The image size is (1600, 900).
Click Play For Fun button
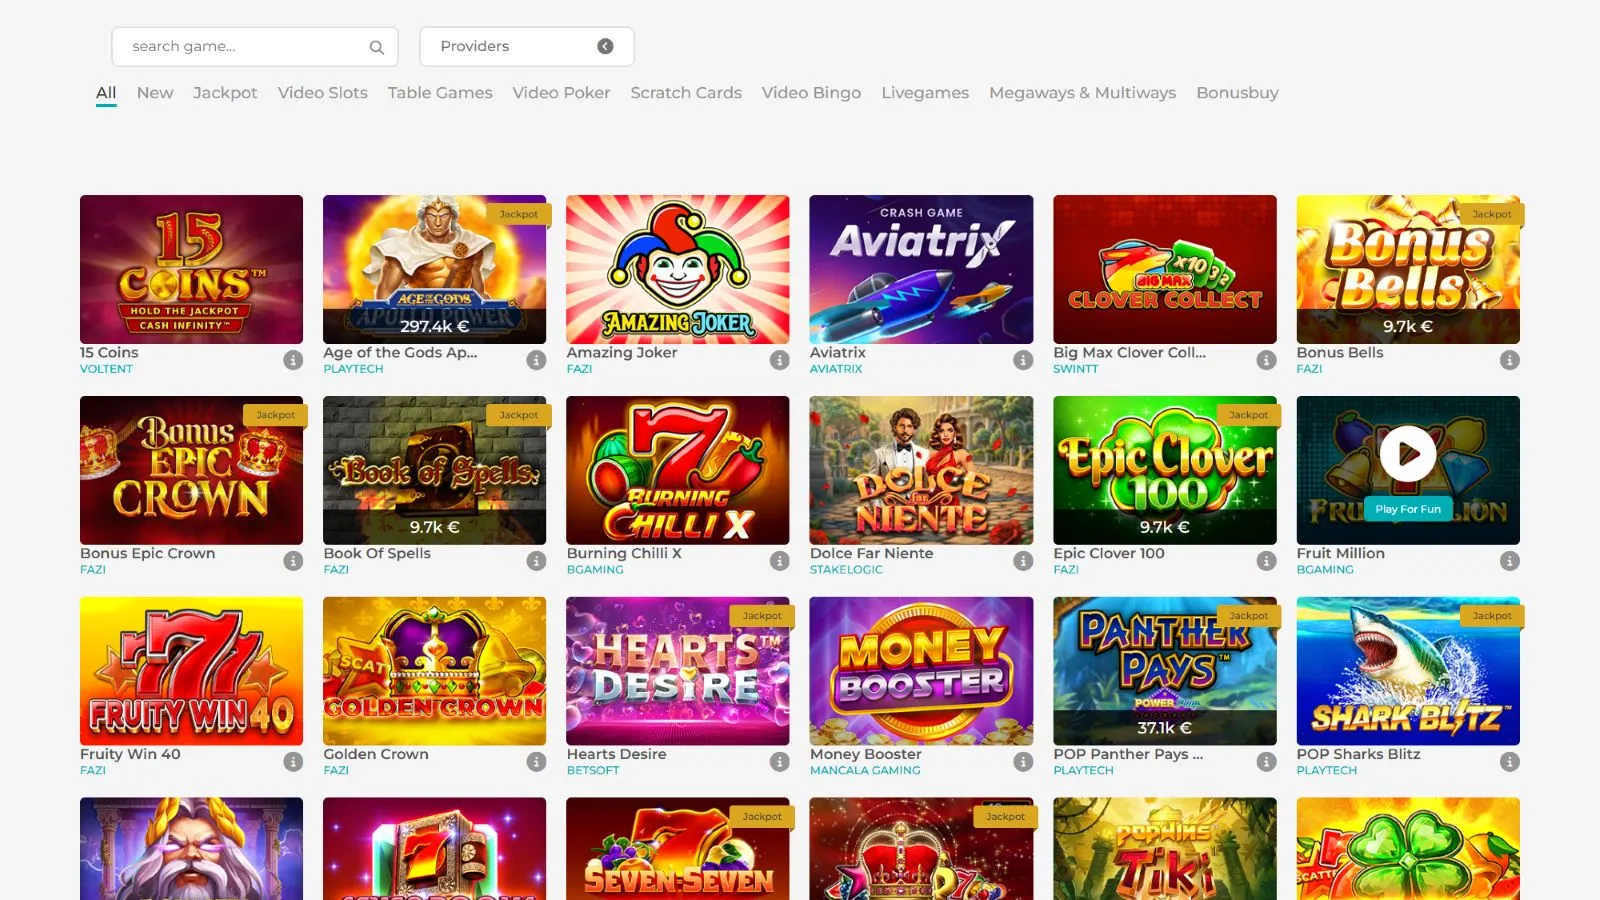[x=1407, y=509]
